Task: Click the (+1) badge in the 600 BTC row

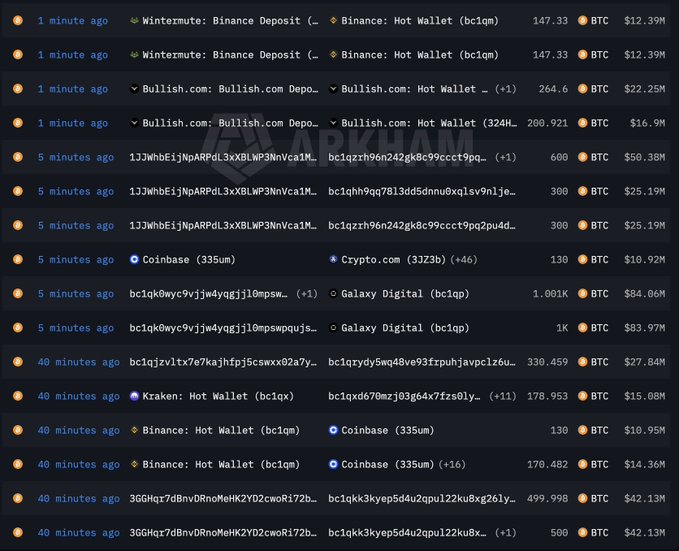Action: (x=505, y=157)
